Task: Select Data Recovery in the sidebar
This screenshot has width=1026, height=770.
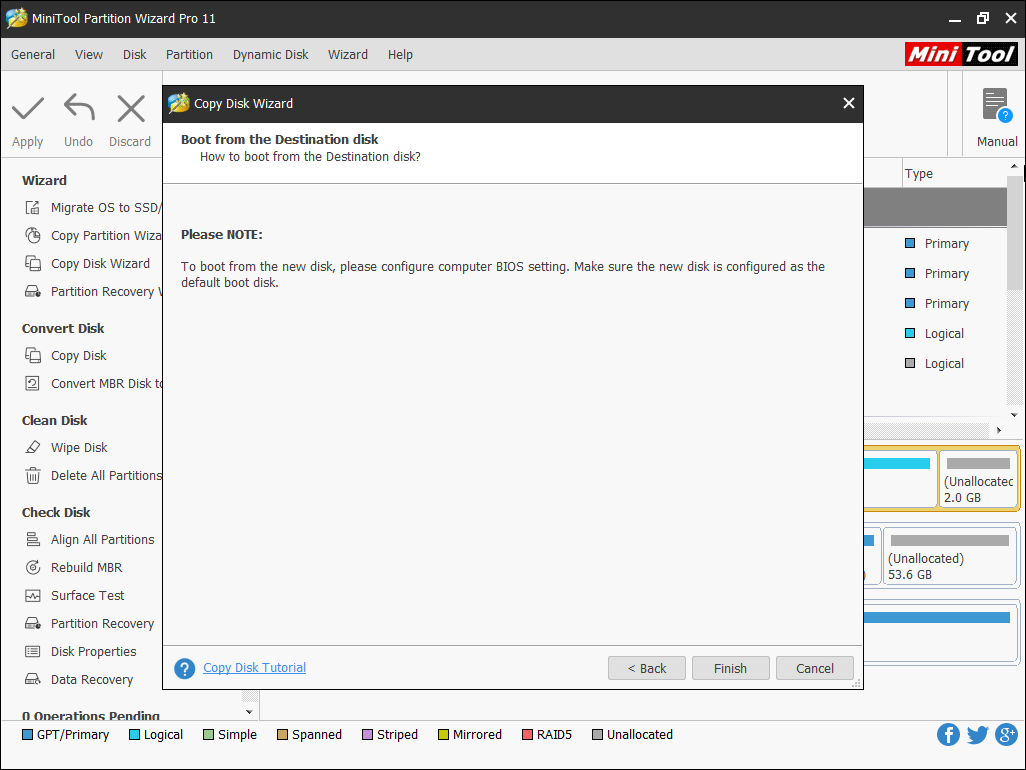Action: pos(92,680)
